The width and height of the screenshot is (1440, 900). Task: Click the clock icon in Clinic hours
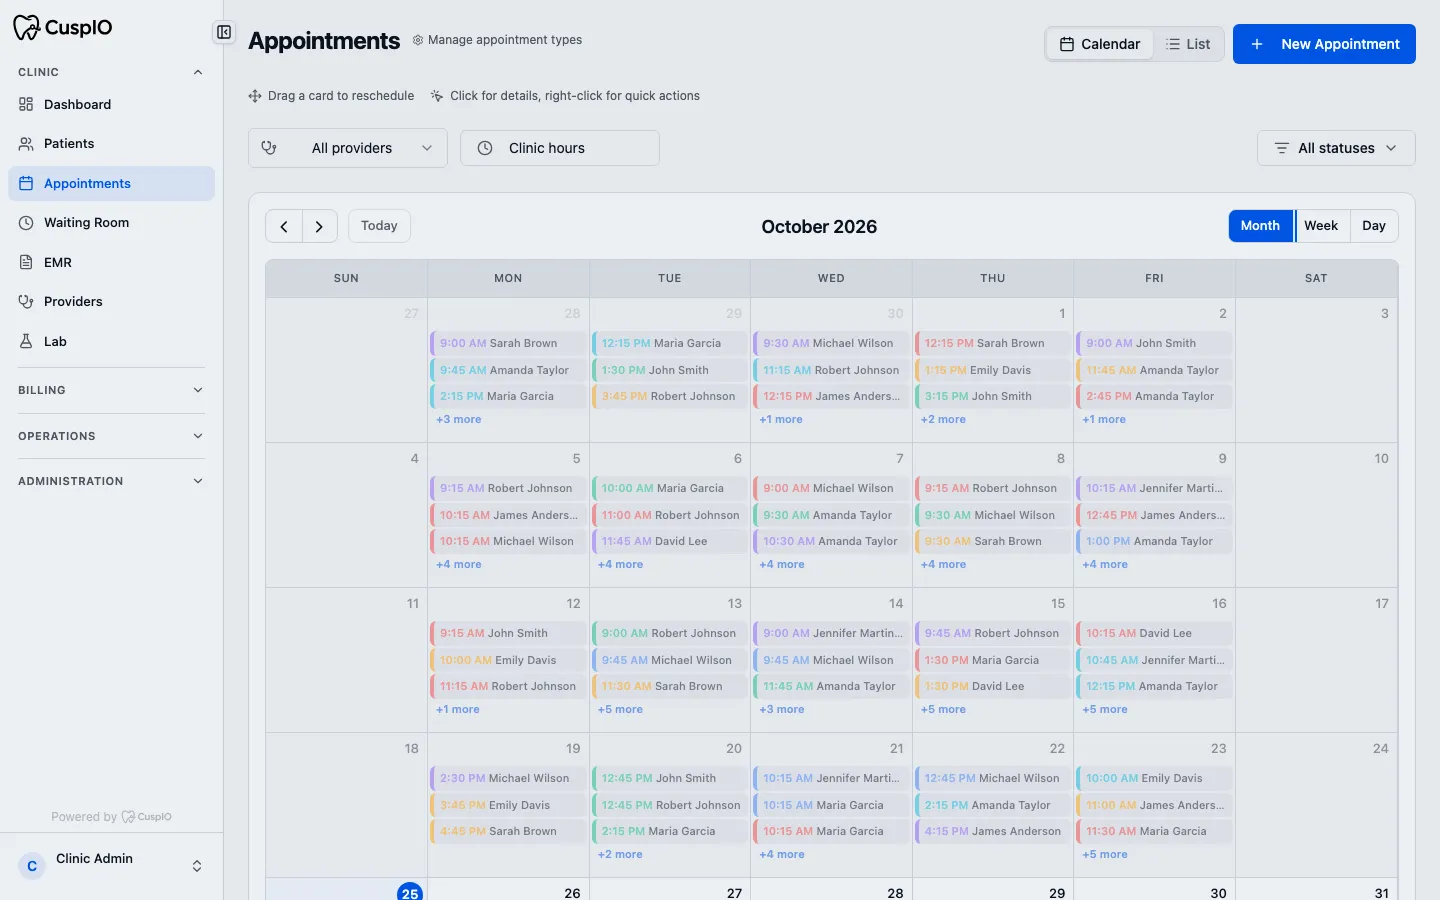point(485,148)
